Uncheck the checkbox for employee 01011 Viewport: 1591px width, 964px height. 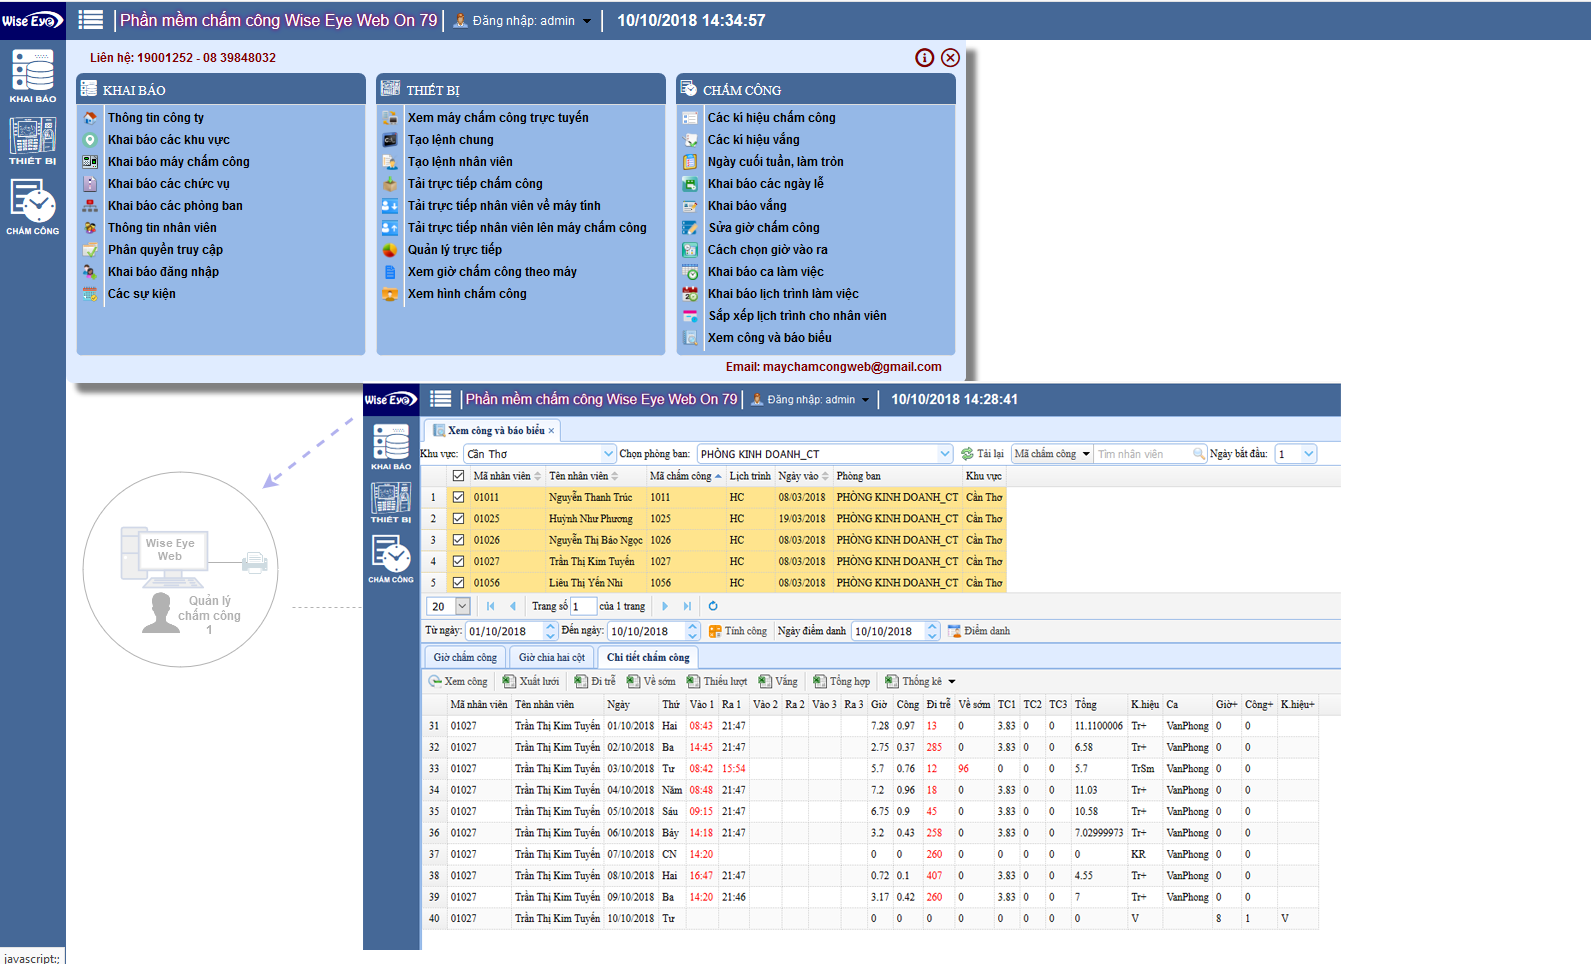point(458,497)
